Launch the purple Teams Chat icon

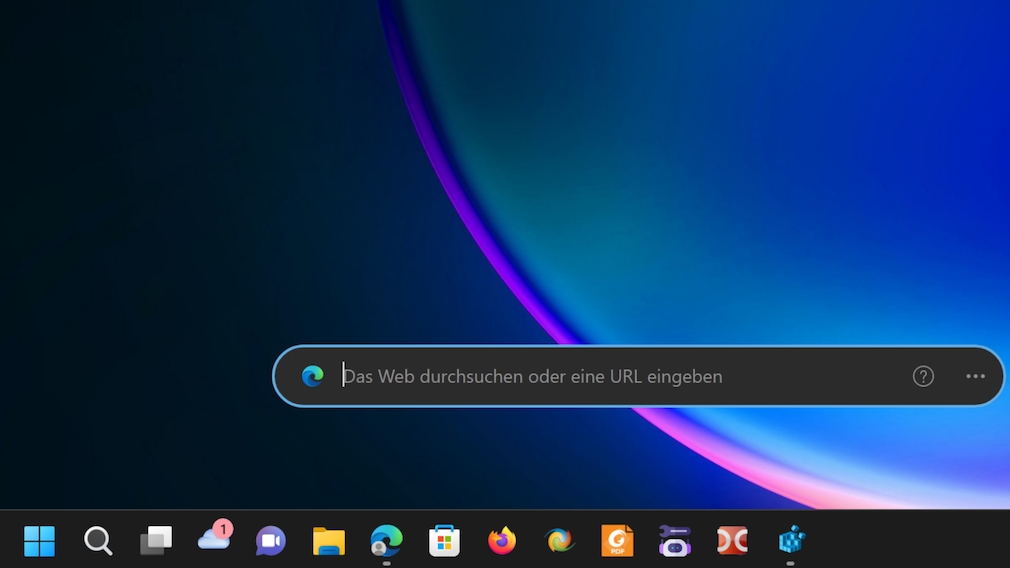(270, 541)
